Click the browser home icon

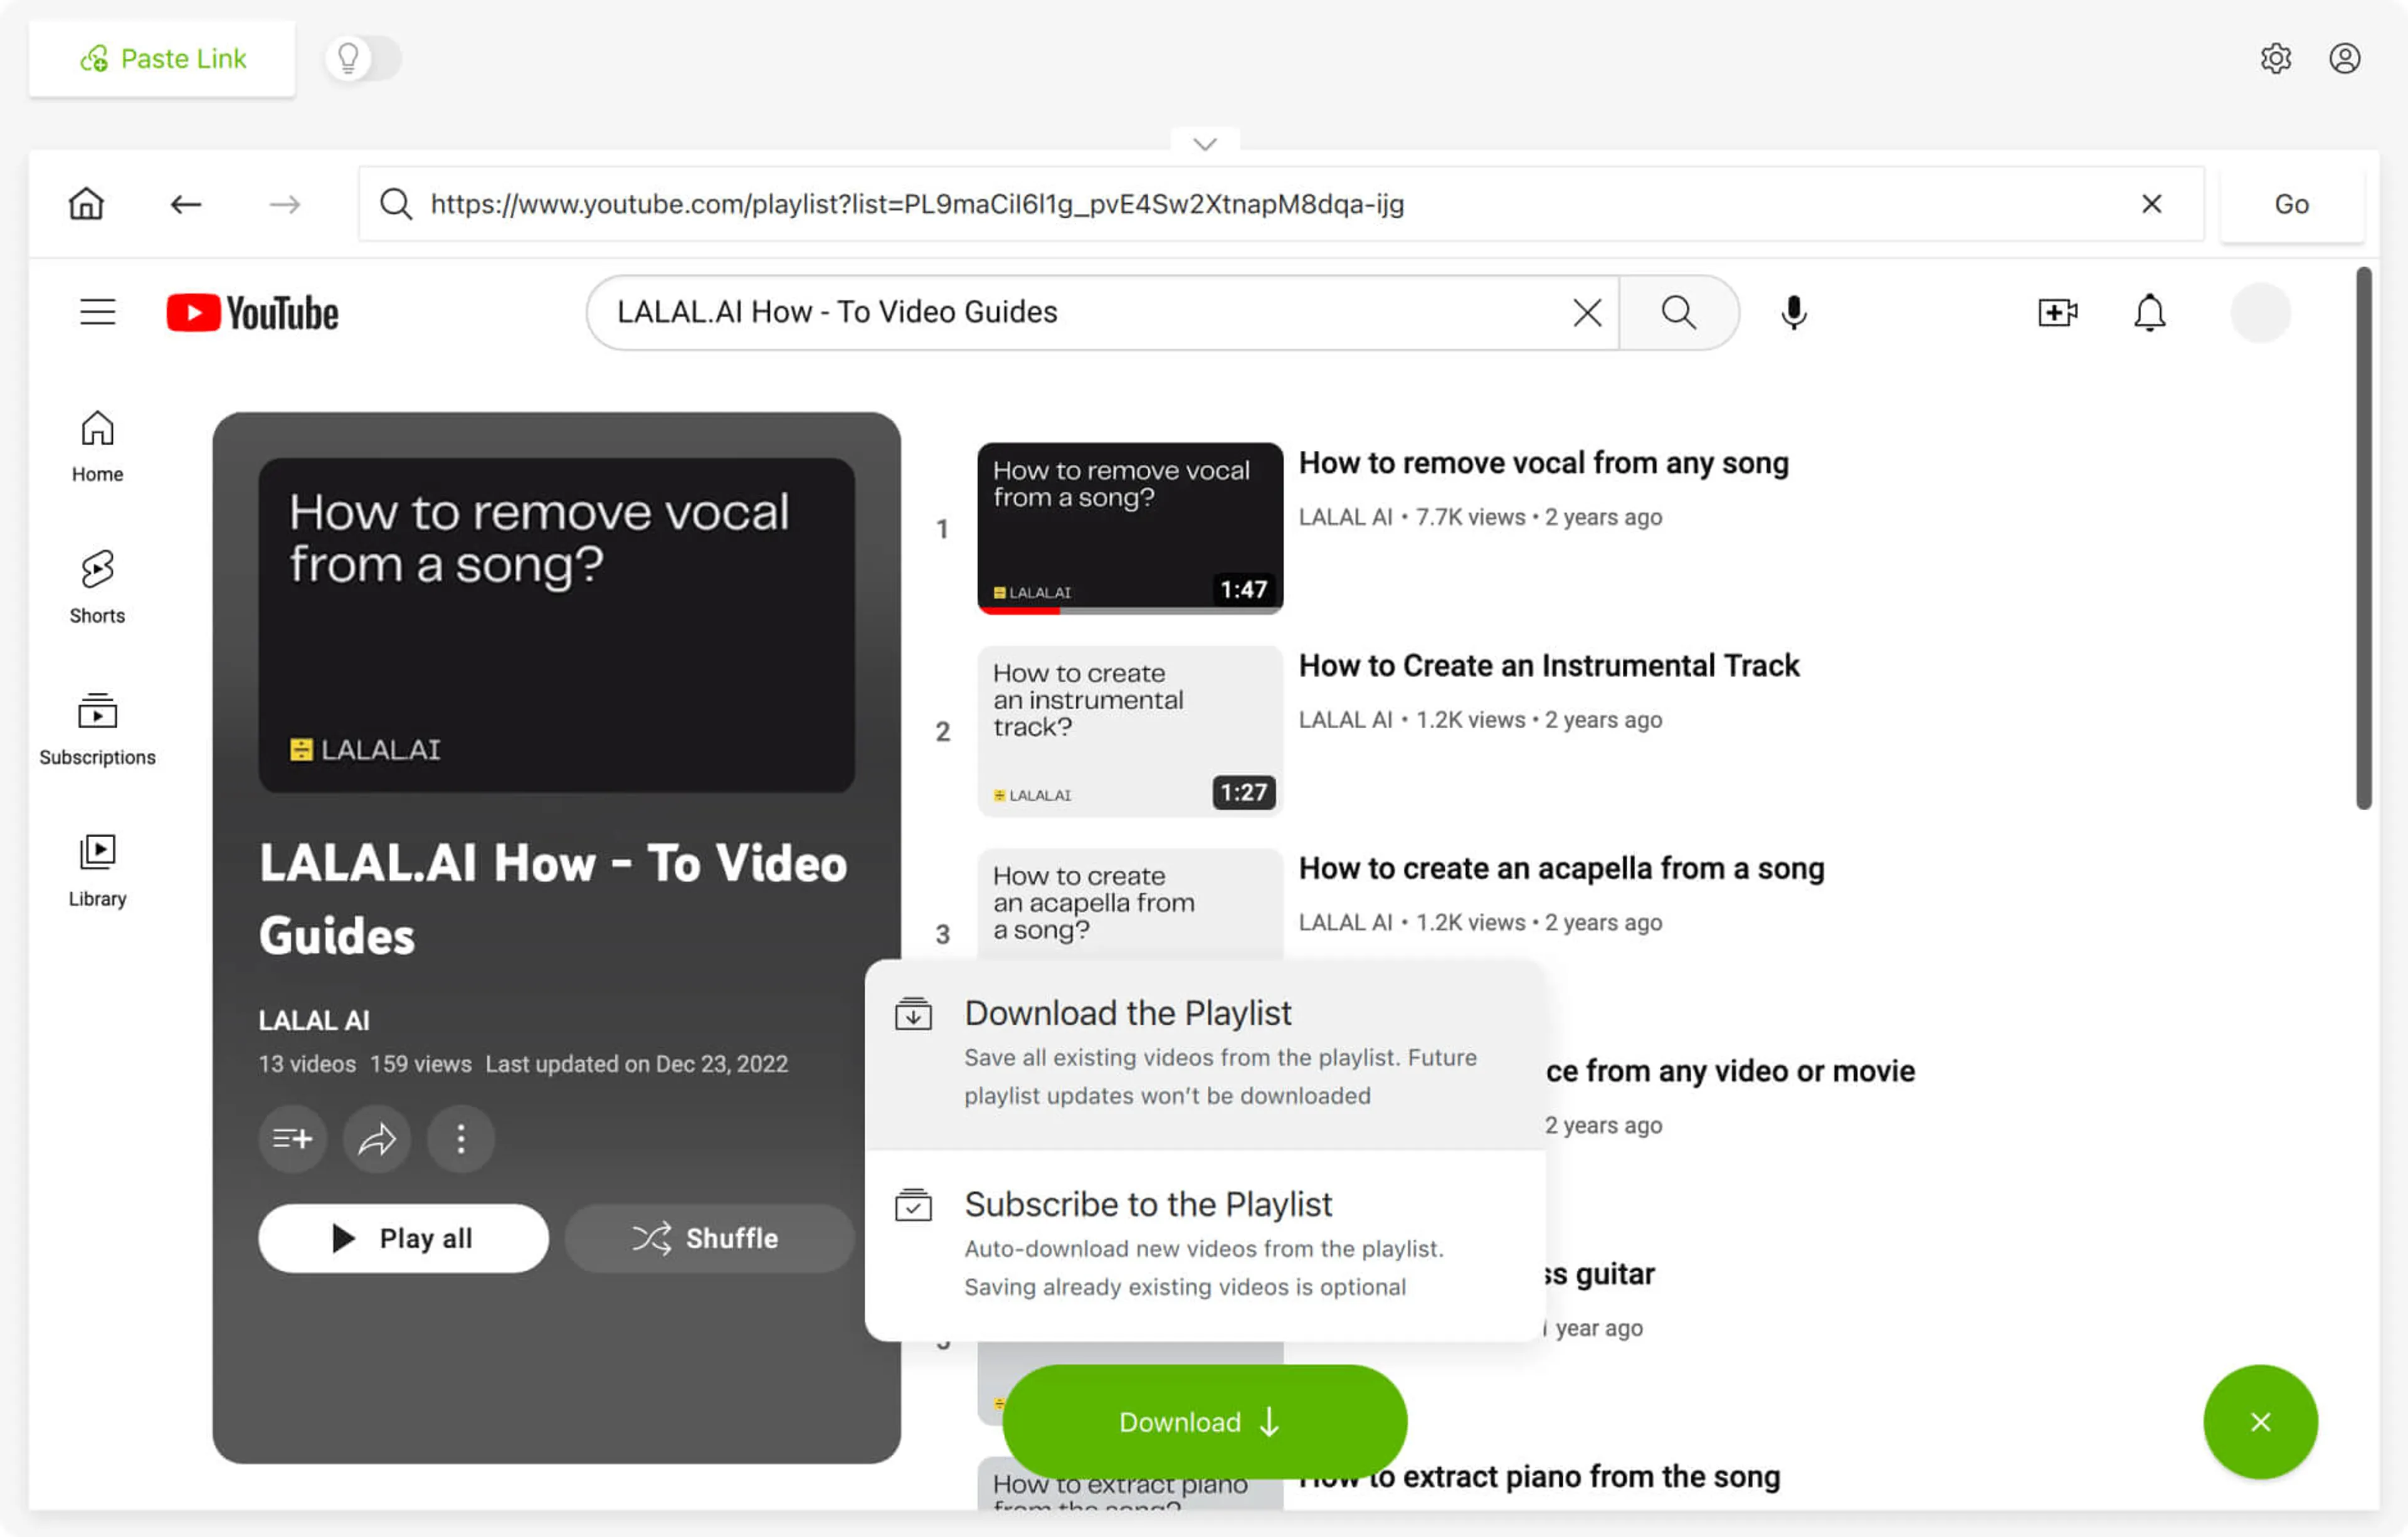click(86, 204)
